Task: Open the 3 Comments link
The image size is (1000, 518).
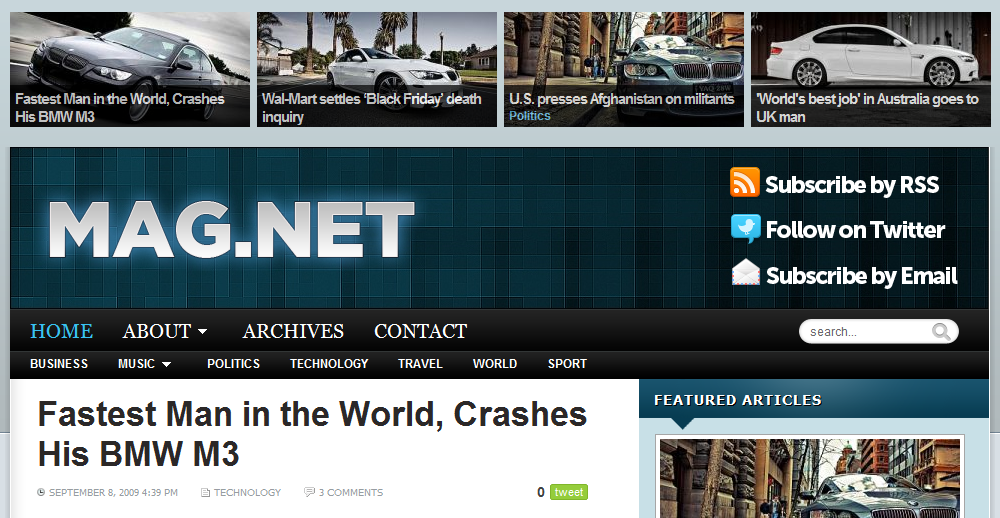Action: (351, 492)
